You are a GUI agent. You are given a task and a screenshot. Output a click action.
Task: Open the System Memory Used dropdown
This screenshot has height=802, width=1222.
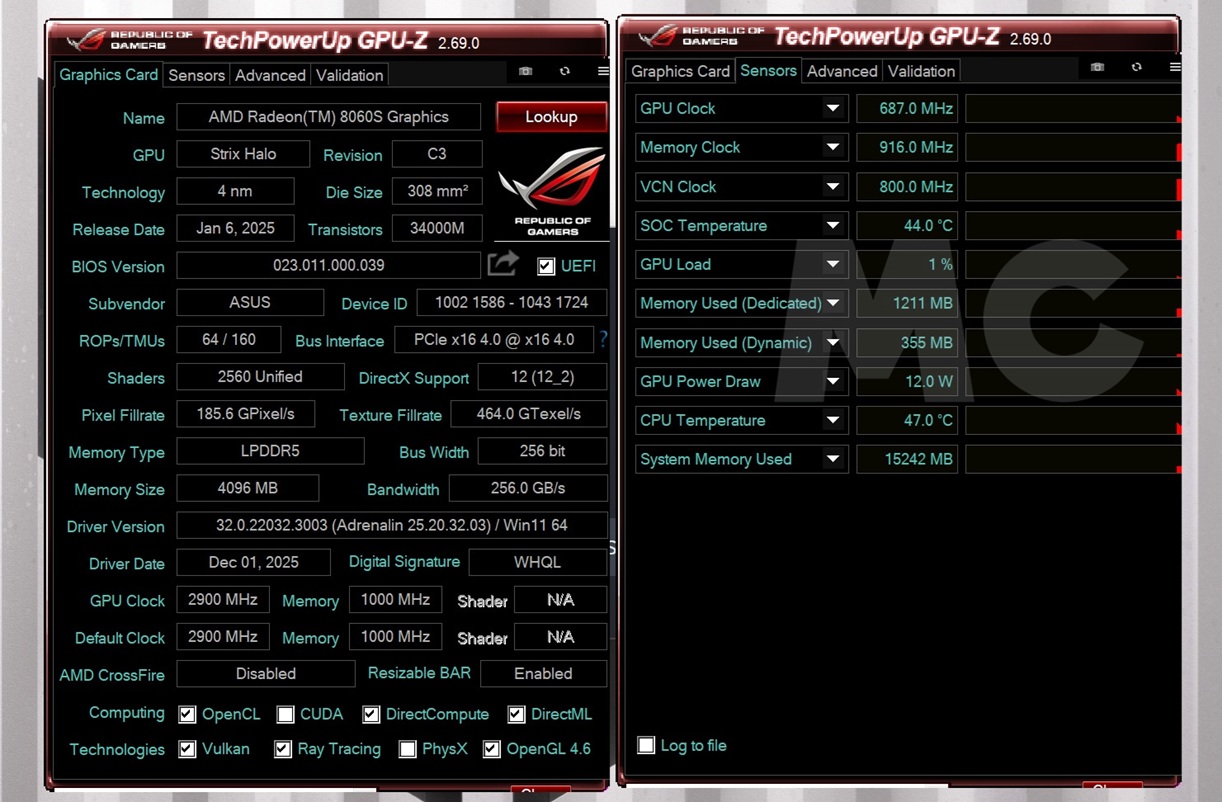[835, 459]
